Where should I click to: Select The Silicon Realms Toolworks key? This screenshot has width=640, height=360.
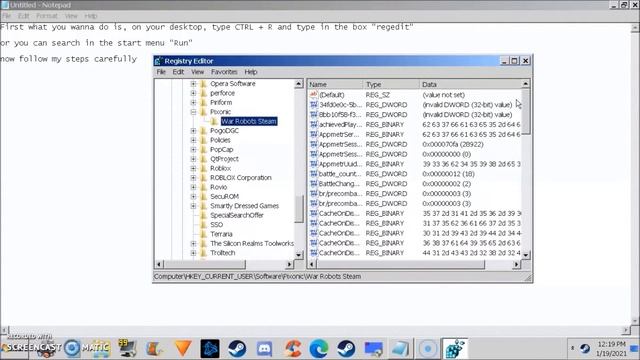(252, 243)
